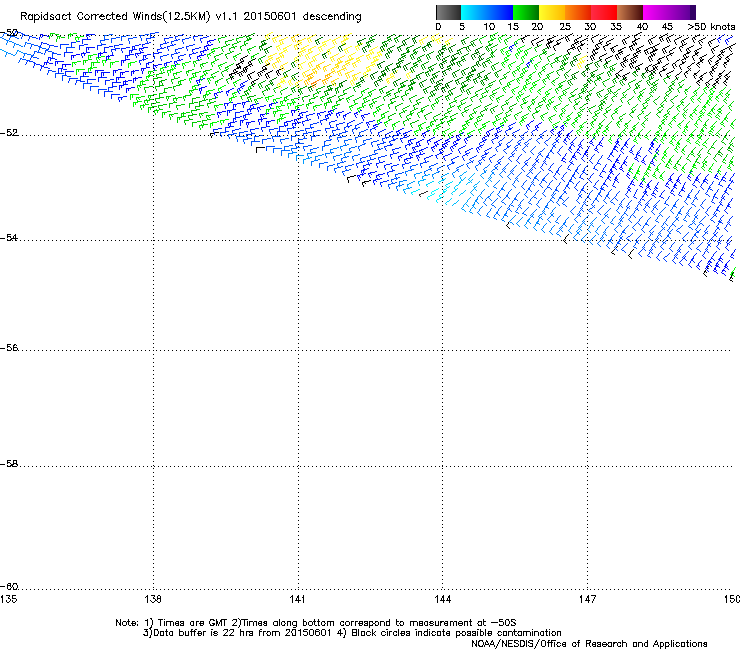Click the '35' legend scale label

point(616,27)
